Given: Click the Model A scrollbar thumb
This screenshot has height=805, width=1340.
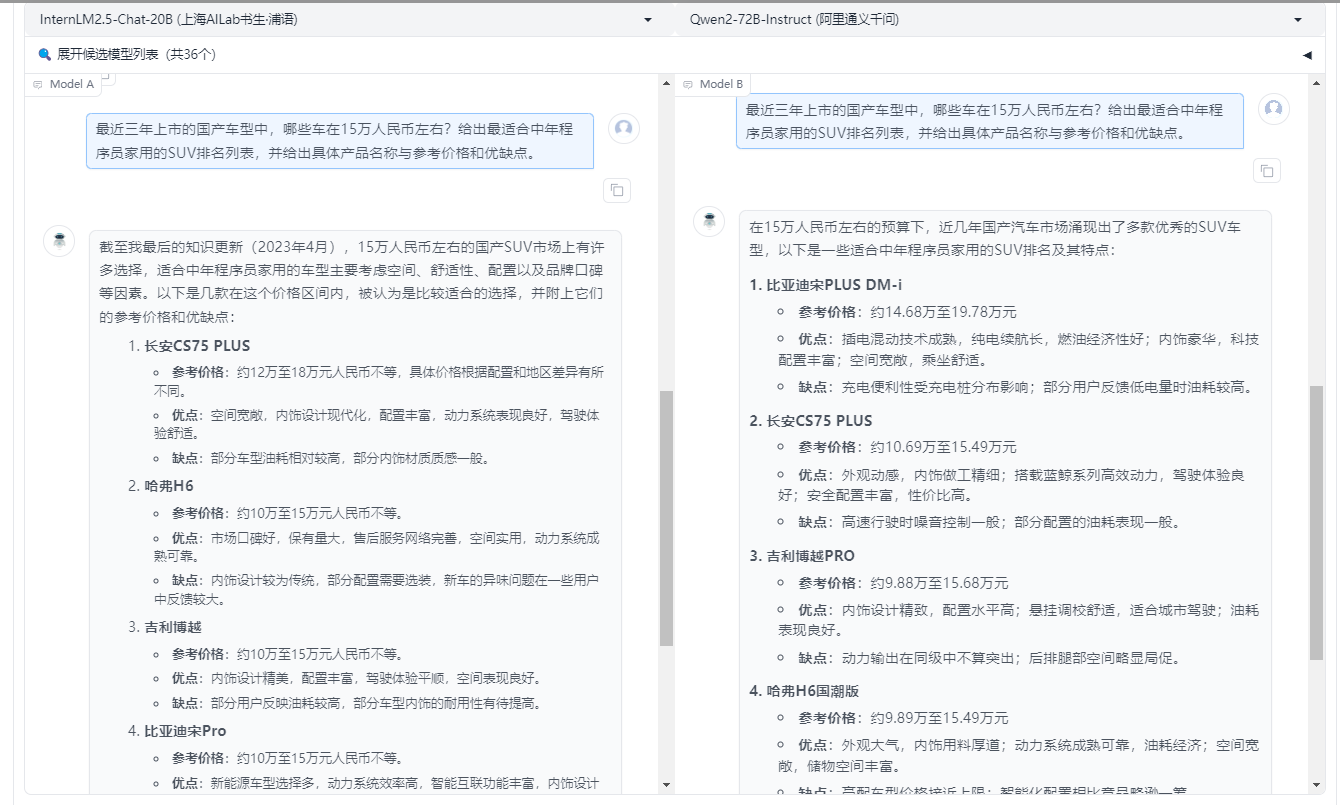Looking at the screenshot, I should click(x=666, y=518).
